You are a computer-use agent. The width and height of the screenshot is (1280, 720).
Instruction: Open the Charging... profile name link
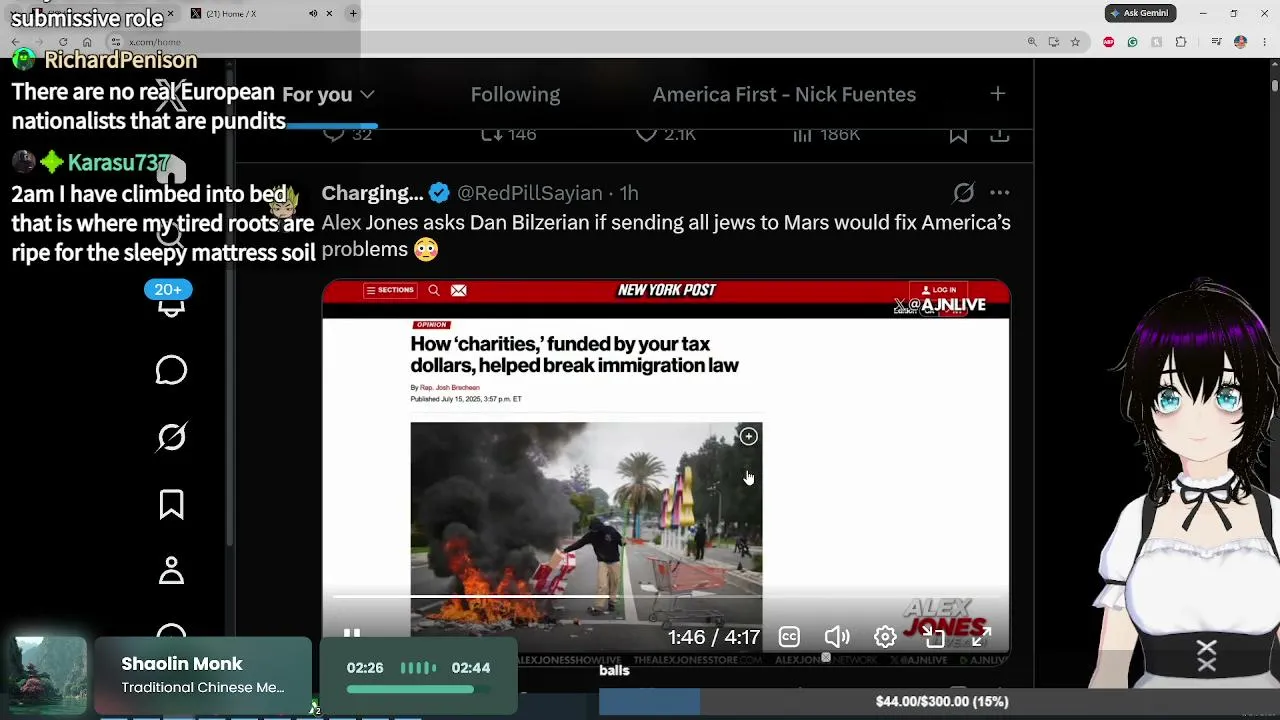tap(372, 193)
